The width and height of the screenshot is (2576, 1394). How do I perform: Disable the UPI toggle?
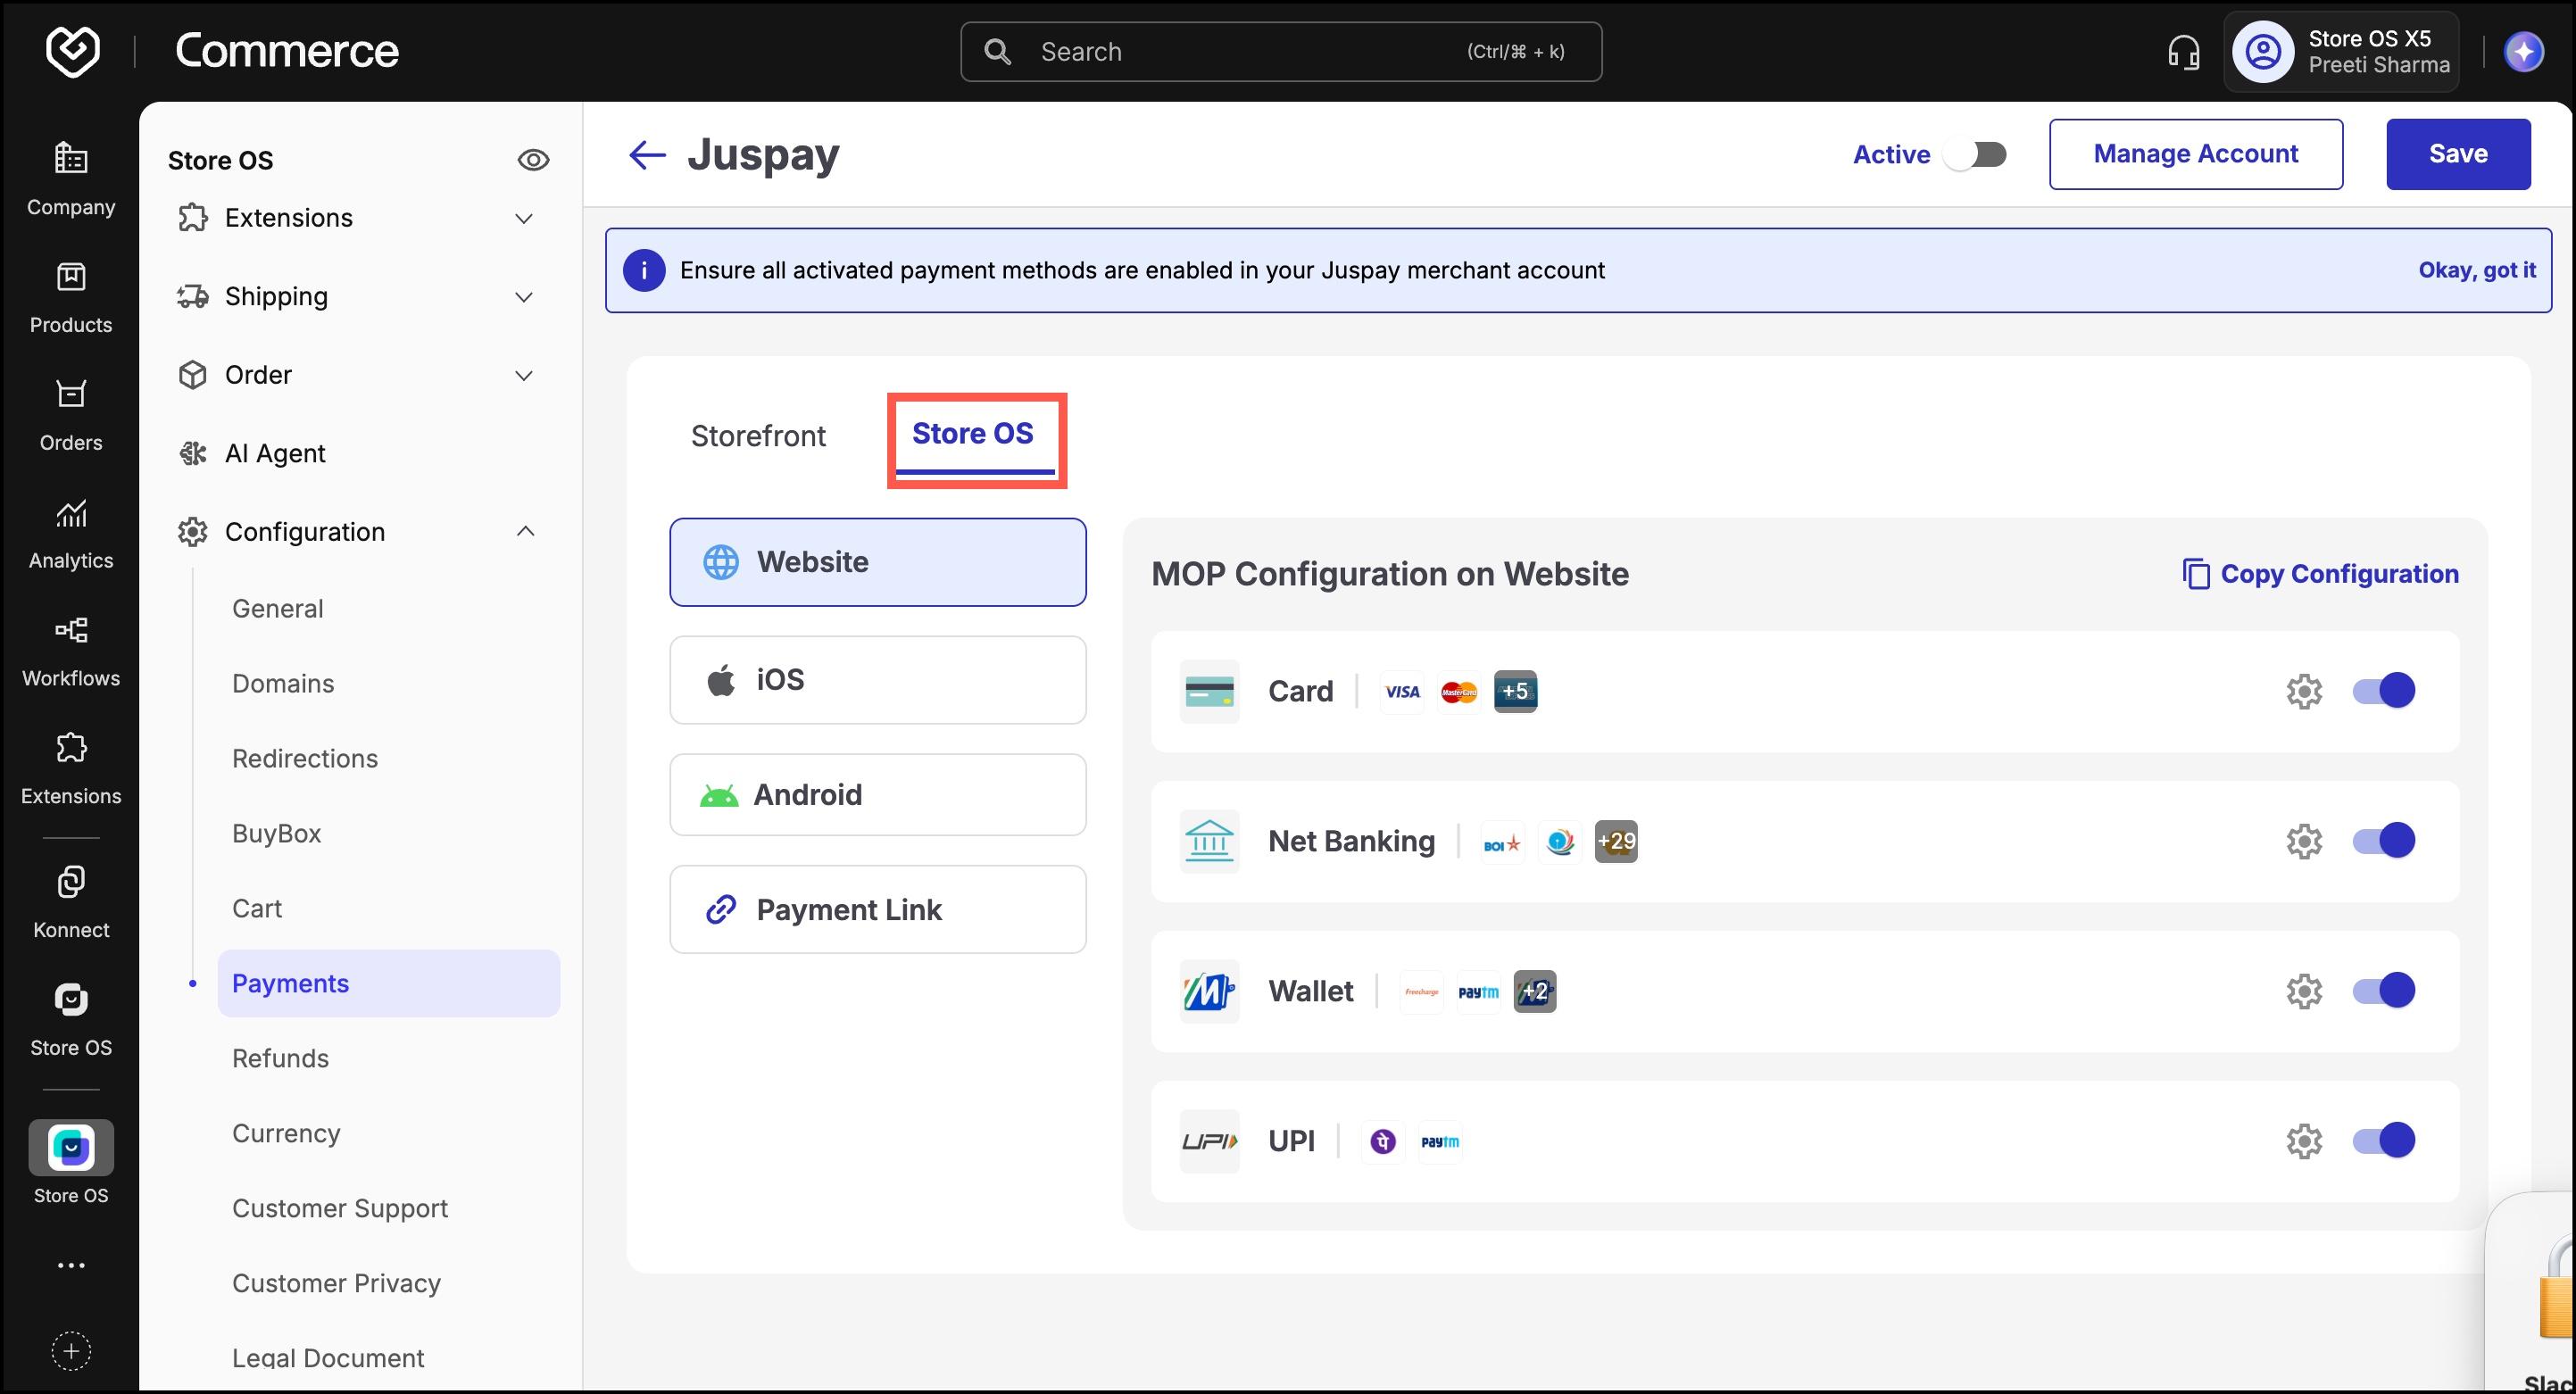pyautogui.click(x=2384, y=1140)
